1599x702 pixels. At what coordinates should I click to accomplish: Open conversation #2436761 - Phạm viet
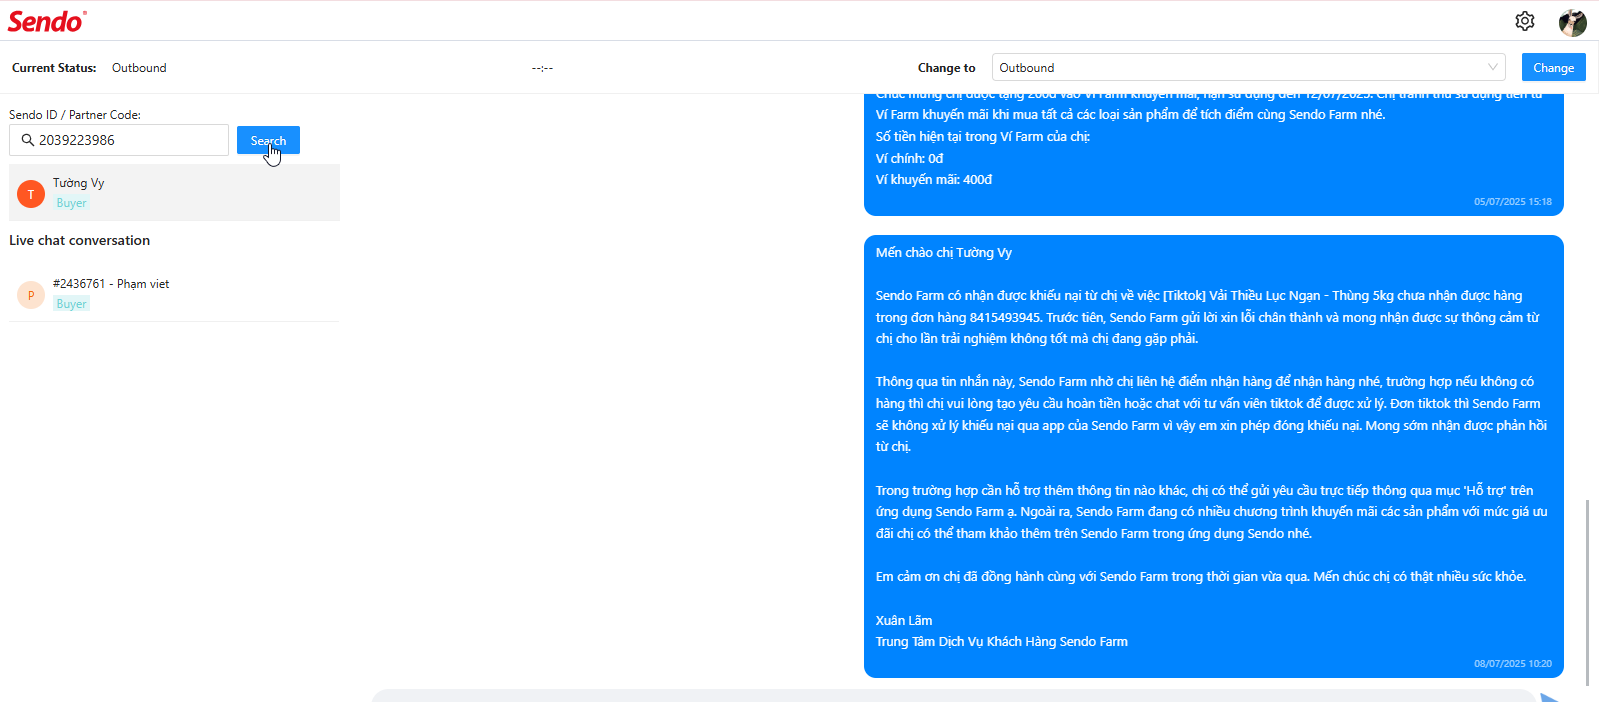[x=175, y=294]
